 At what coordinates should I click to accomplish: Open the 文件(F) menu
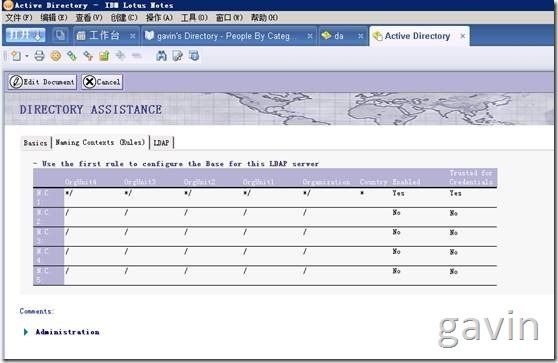[19, 17]
